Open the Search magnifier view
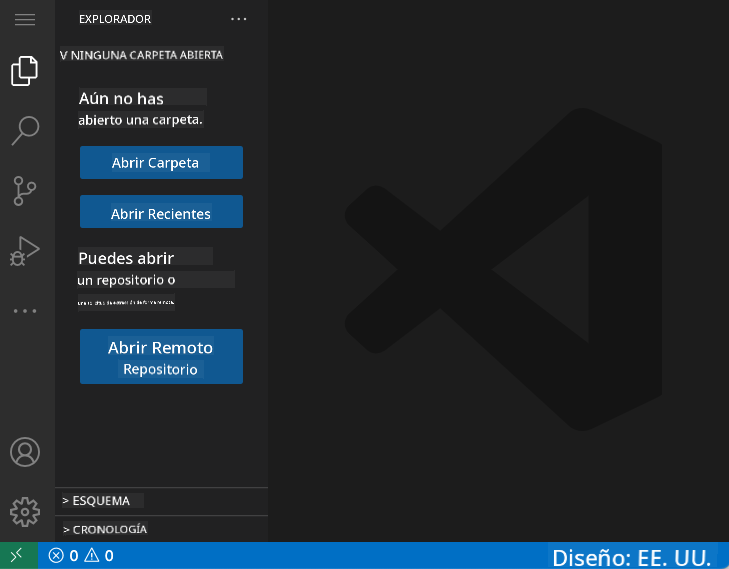729x569 pixels. pyautogui.click(x=25, y=130)
